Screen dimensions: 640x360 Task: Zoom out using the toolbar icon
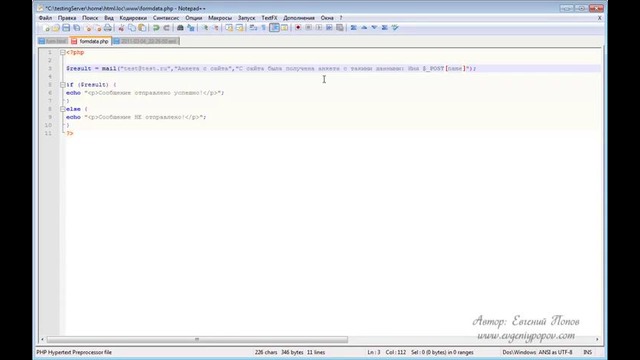(216, 28)
